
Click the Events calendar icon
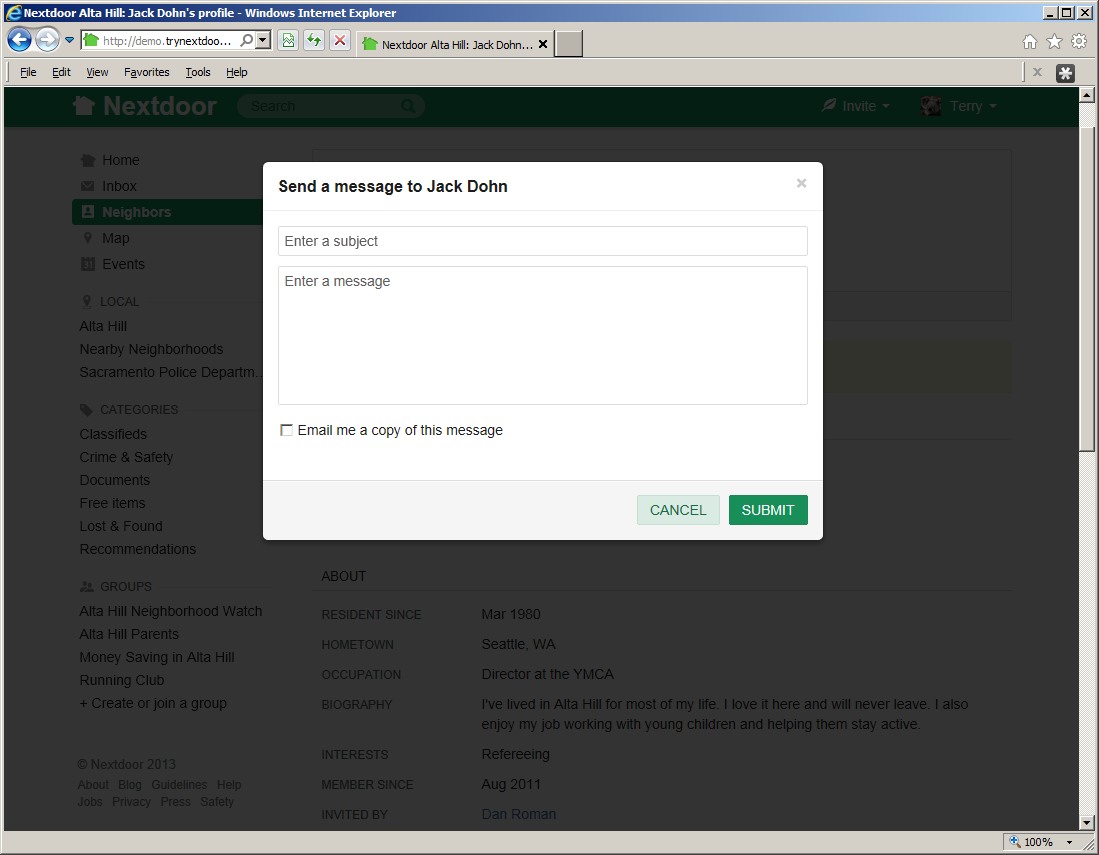click(88, 264)
